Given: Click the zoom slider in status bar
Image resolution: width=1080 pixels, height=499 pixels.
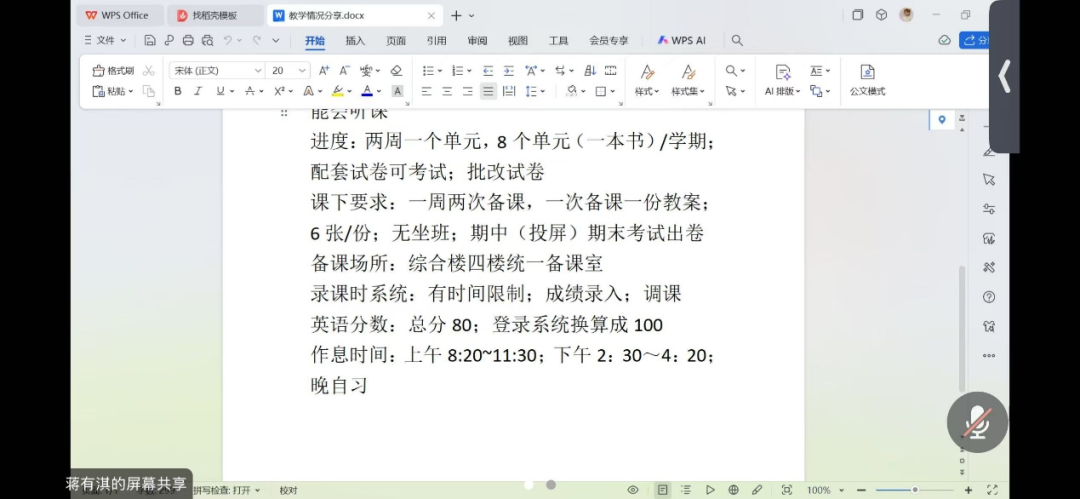Looking at the screenshot, I should (x=914, y=490).
